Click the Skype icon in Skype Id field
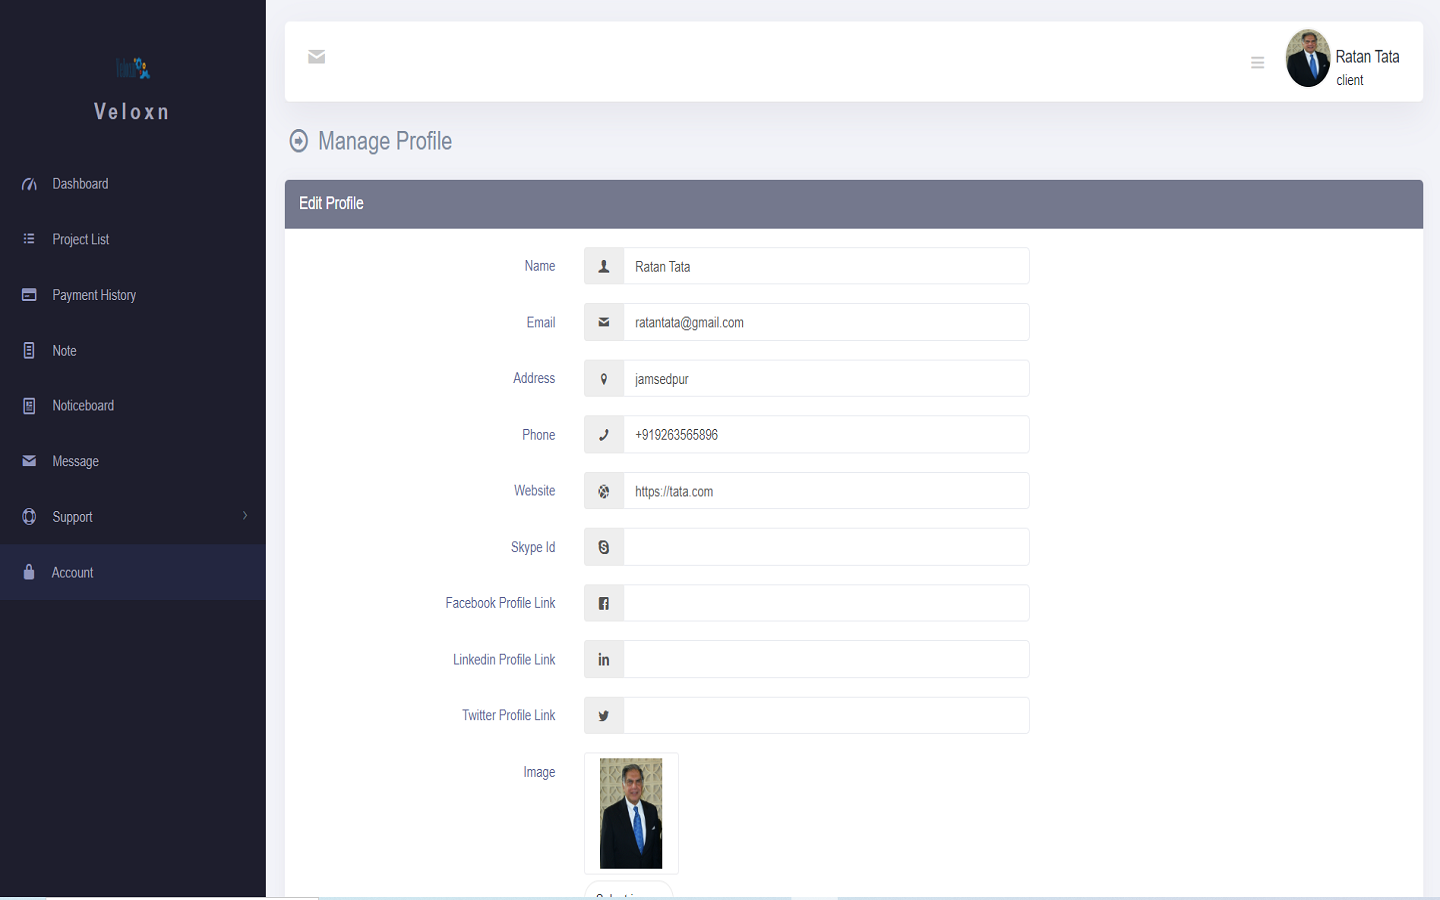This screenshot has width=1440, height=900. pyautogui.click(x=603, y=547)
